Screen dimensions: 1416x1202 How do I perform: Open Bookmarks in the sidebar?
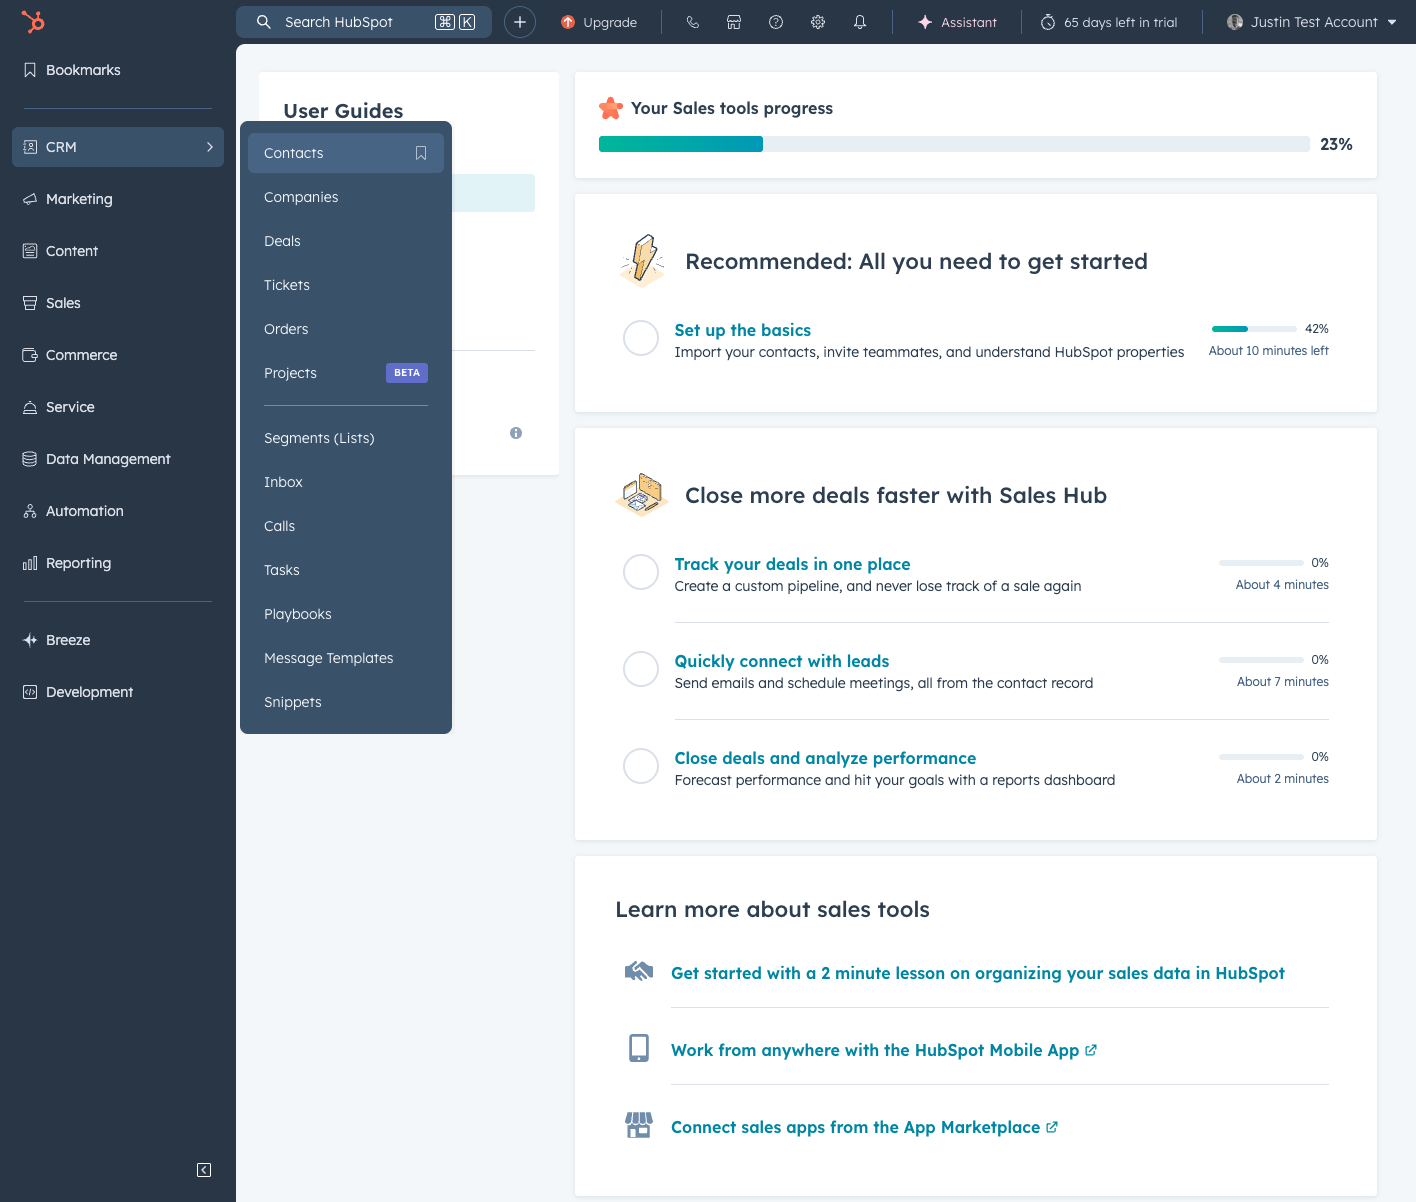click(118, 70)
